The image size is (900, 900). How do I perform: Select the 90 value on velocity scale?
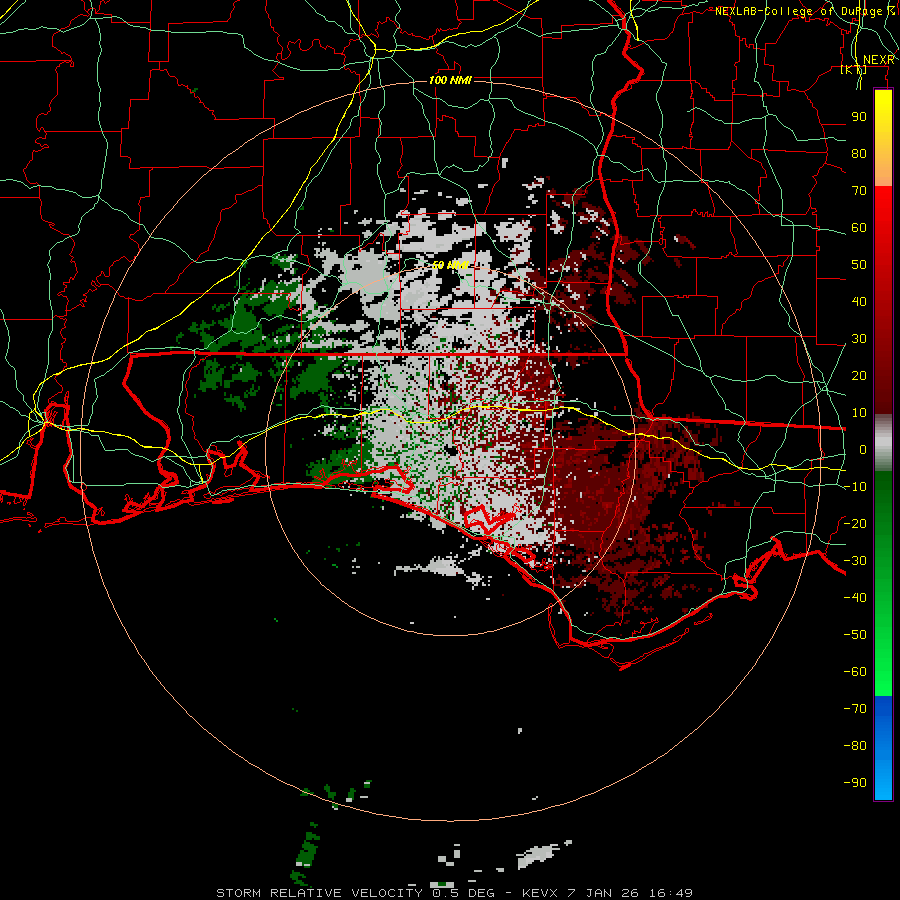click(x=859, y=117)
